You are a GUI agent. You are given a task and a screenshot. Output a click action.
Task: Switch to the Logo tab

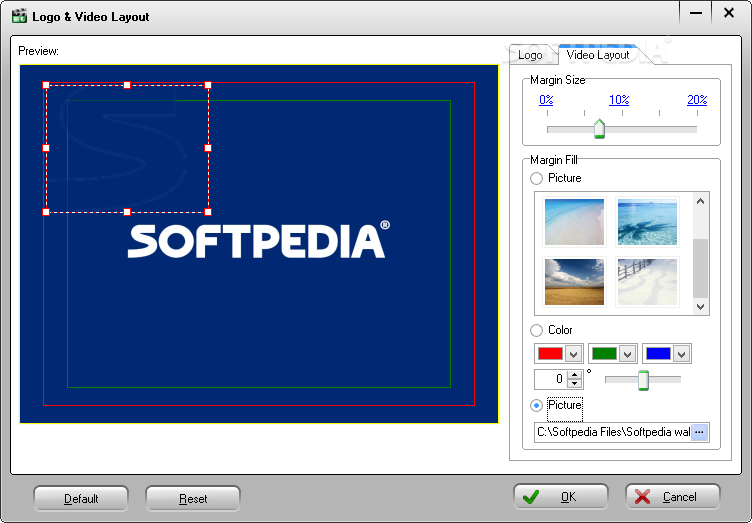tap(530, 55)
